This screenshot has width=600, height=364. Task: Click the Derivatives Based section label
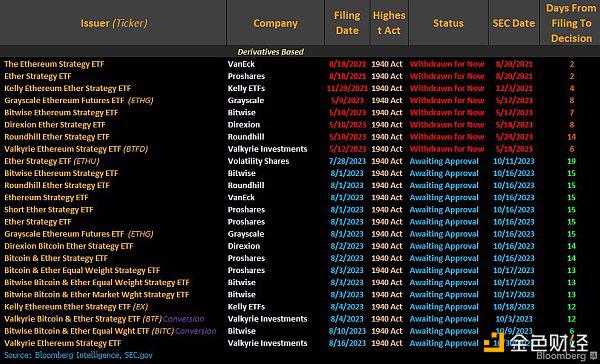click(x=271, y=52)
